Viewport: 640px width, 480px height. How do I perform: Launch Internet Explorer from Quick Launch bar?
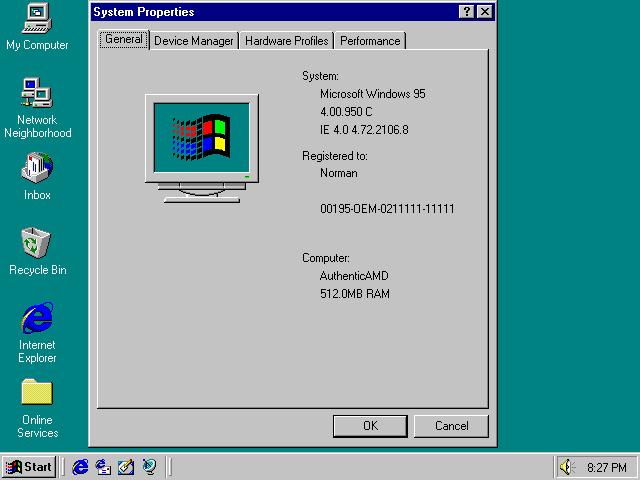point(81,467)
